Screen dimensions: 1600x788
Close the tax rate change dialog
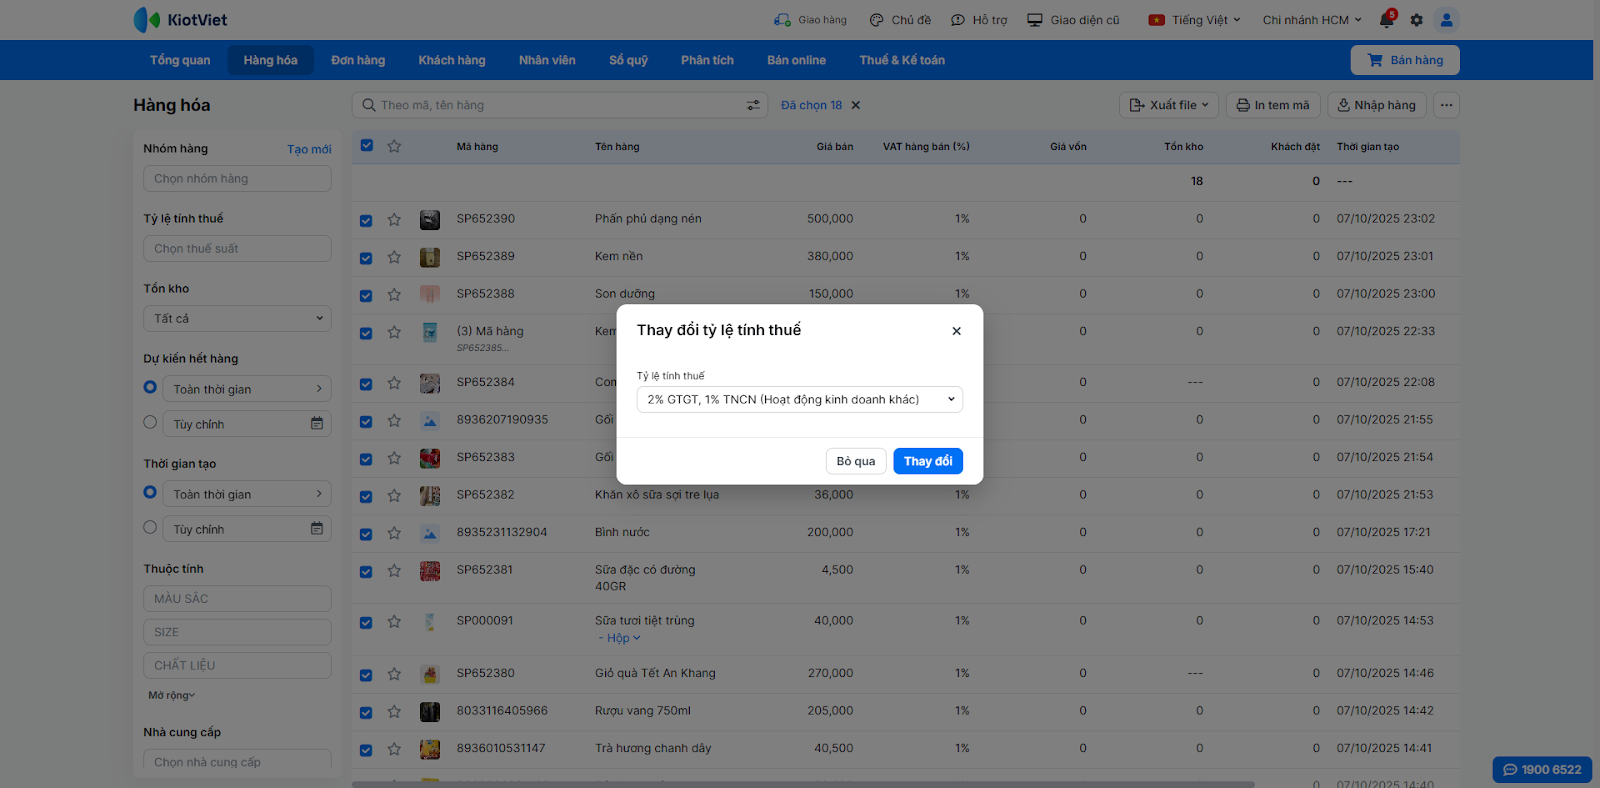tap(956, 331)
